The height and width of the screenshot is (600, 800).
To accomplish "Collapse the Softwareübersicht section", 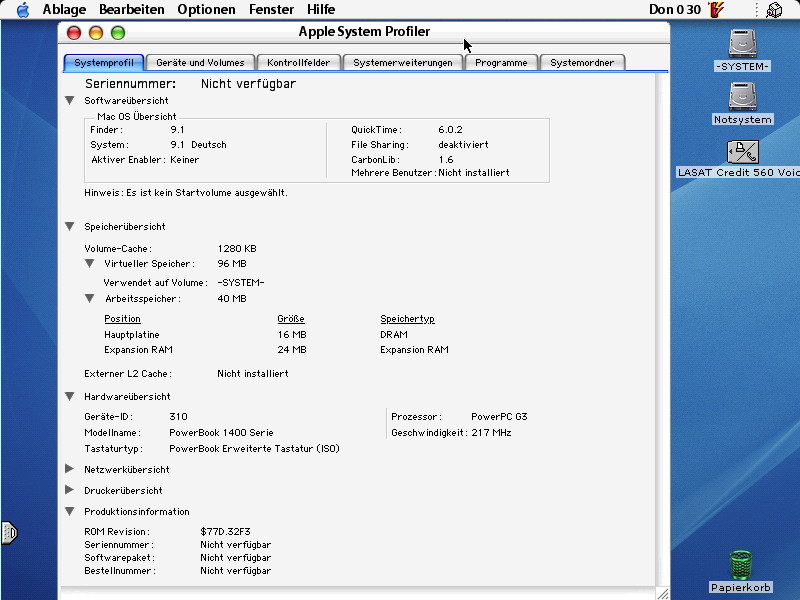I will [x=70, y=101].
